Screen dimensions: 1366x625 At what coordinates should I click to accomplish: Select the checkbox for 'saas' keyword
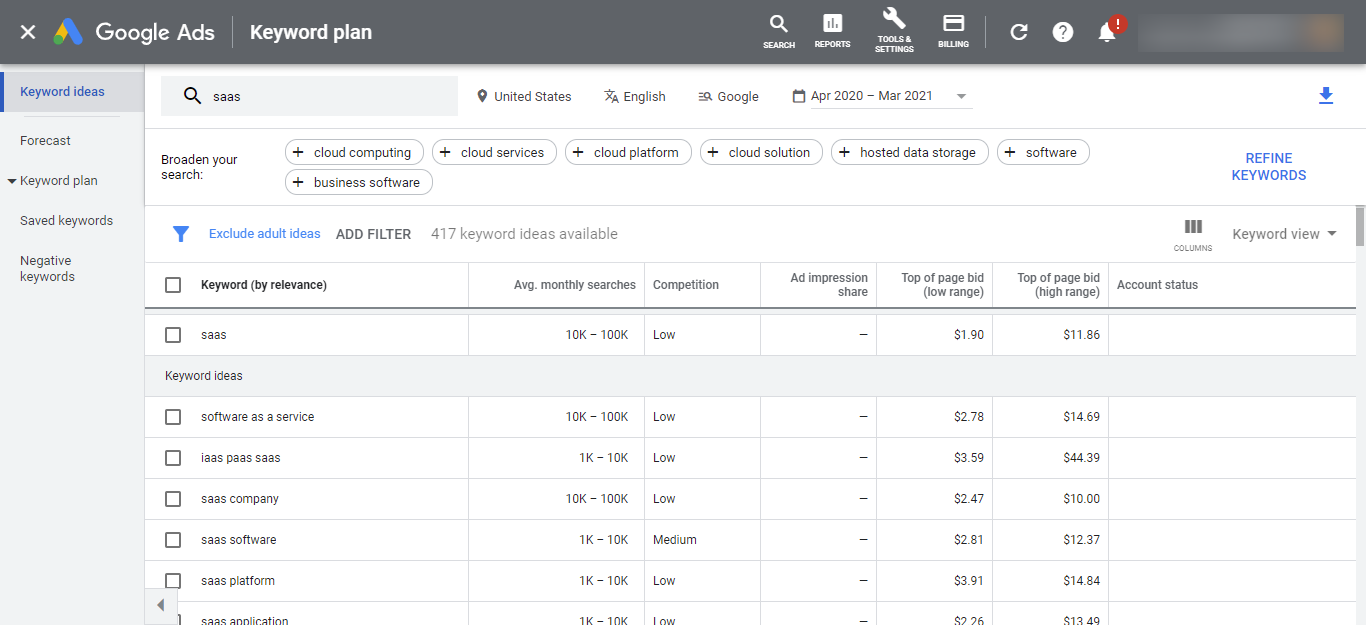click(x=173, y=335)
